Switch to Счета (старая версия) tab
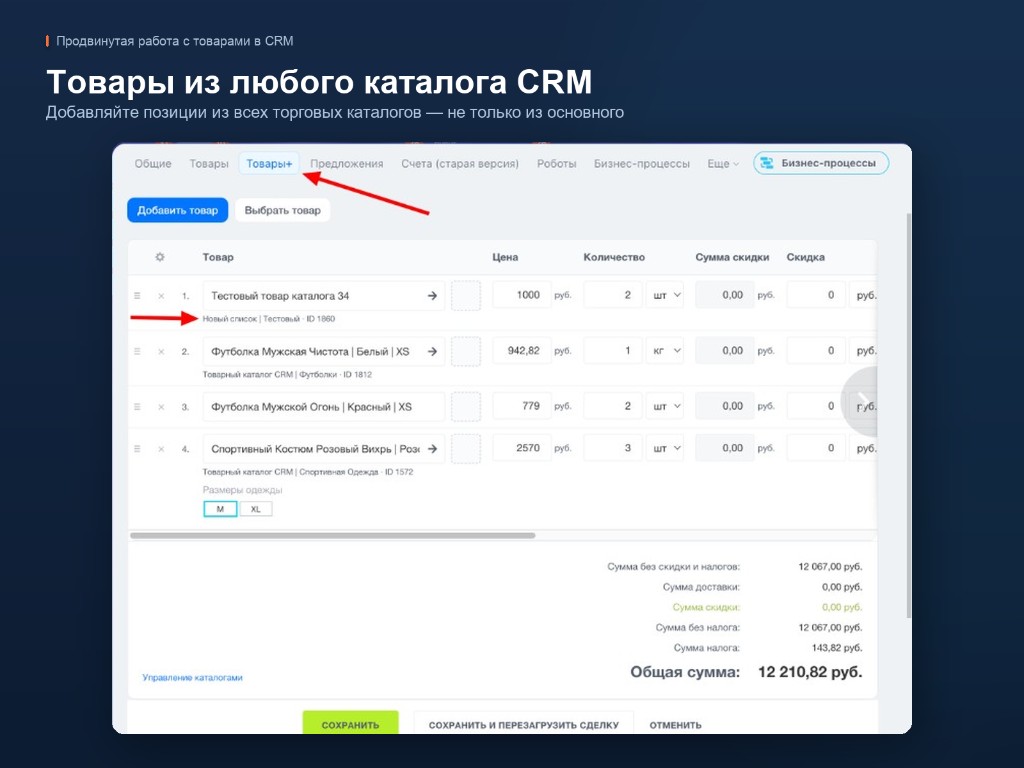The image size is (1024, 768). [x=460, y=164]
